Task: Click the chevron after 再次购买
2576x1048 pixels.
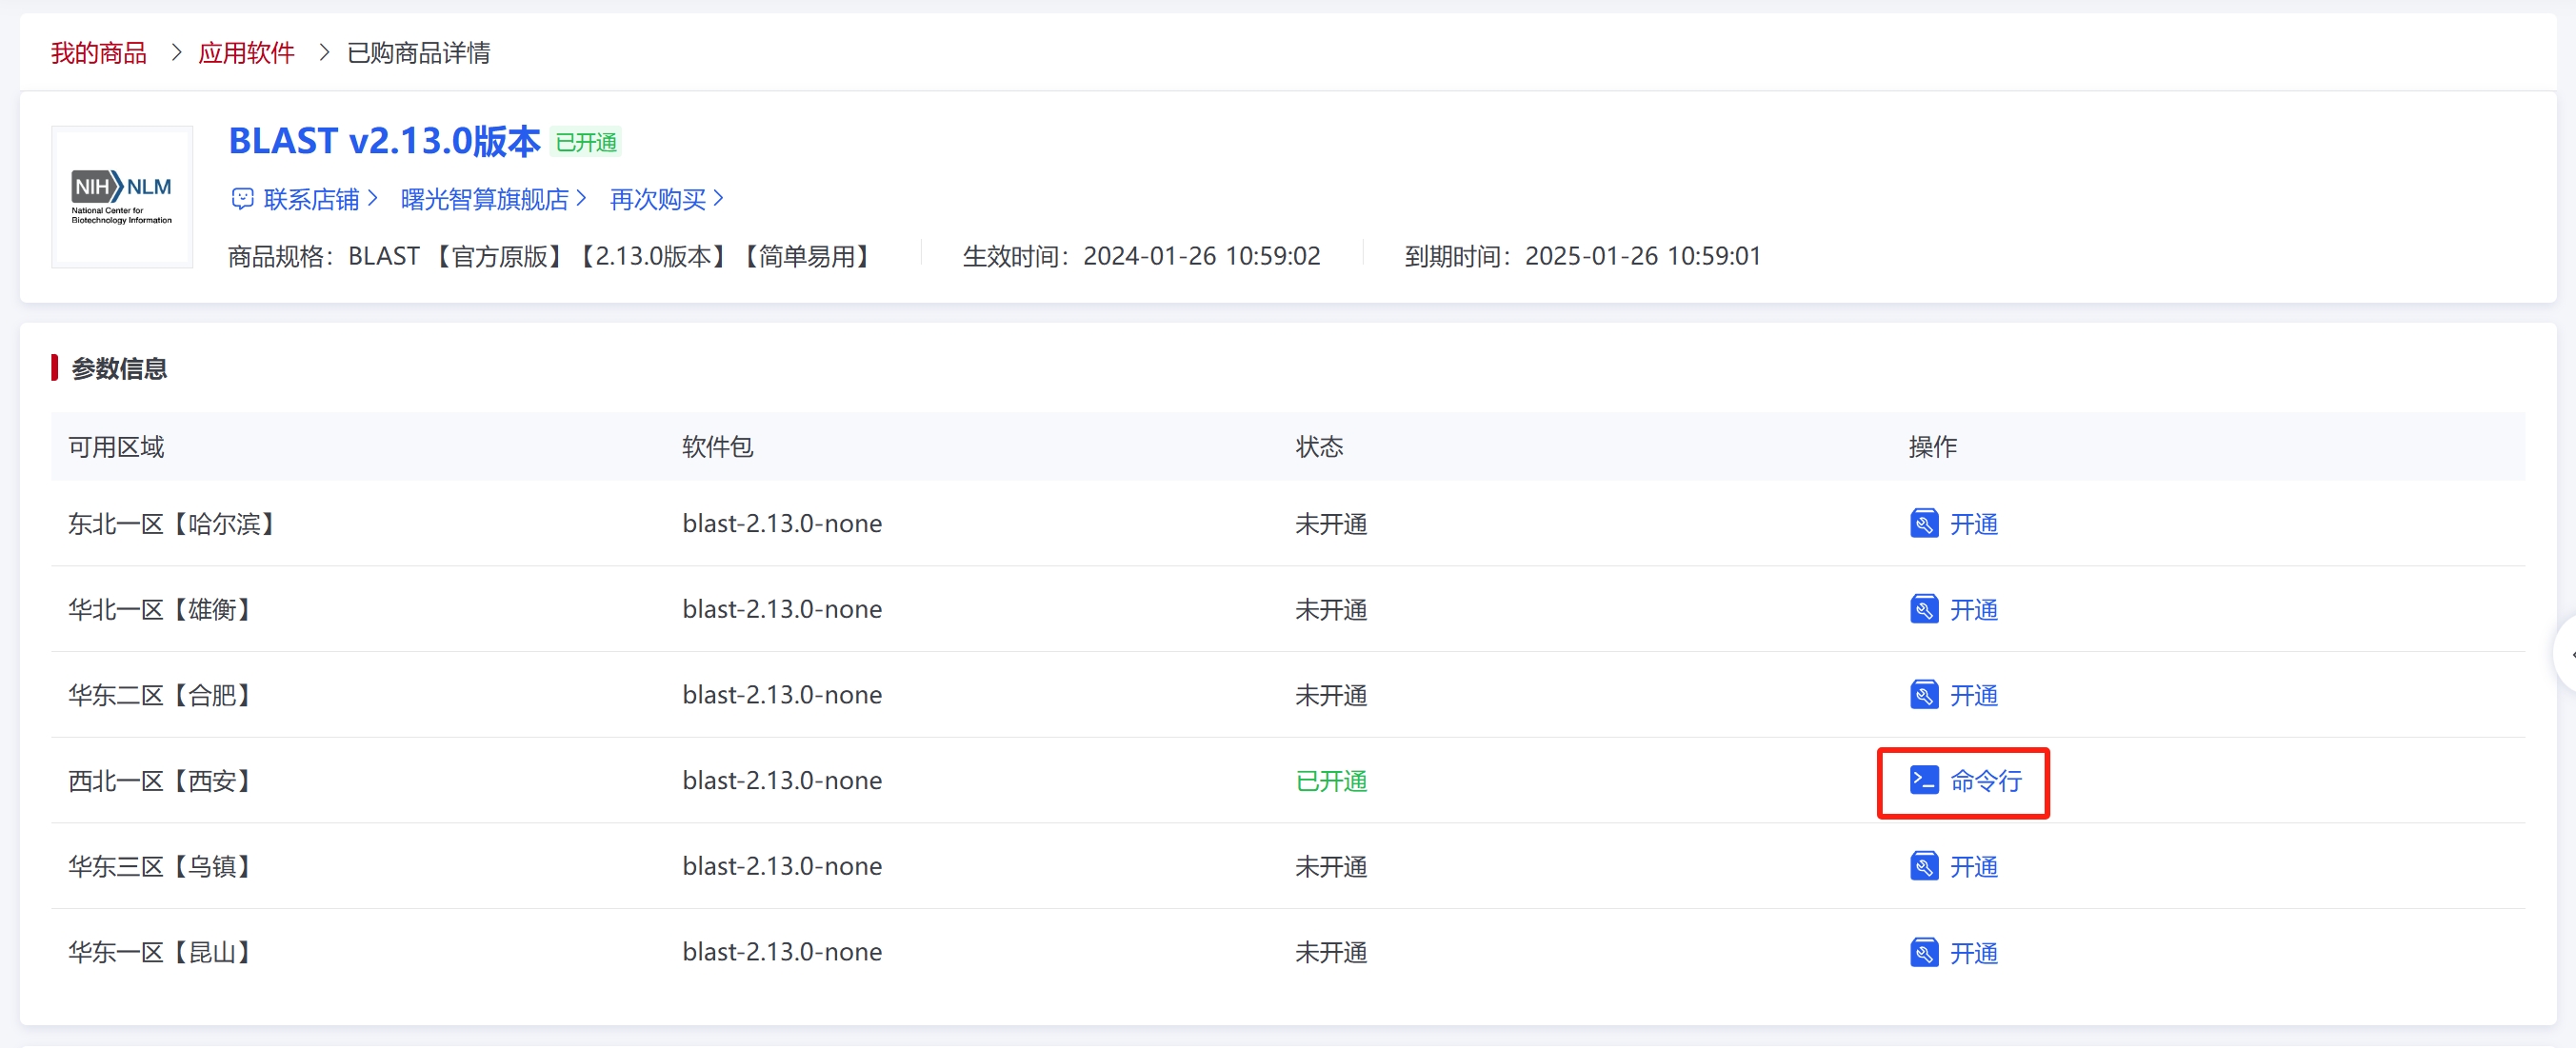Action: point(718,199)
